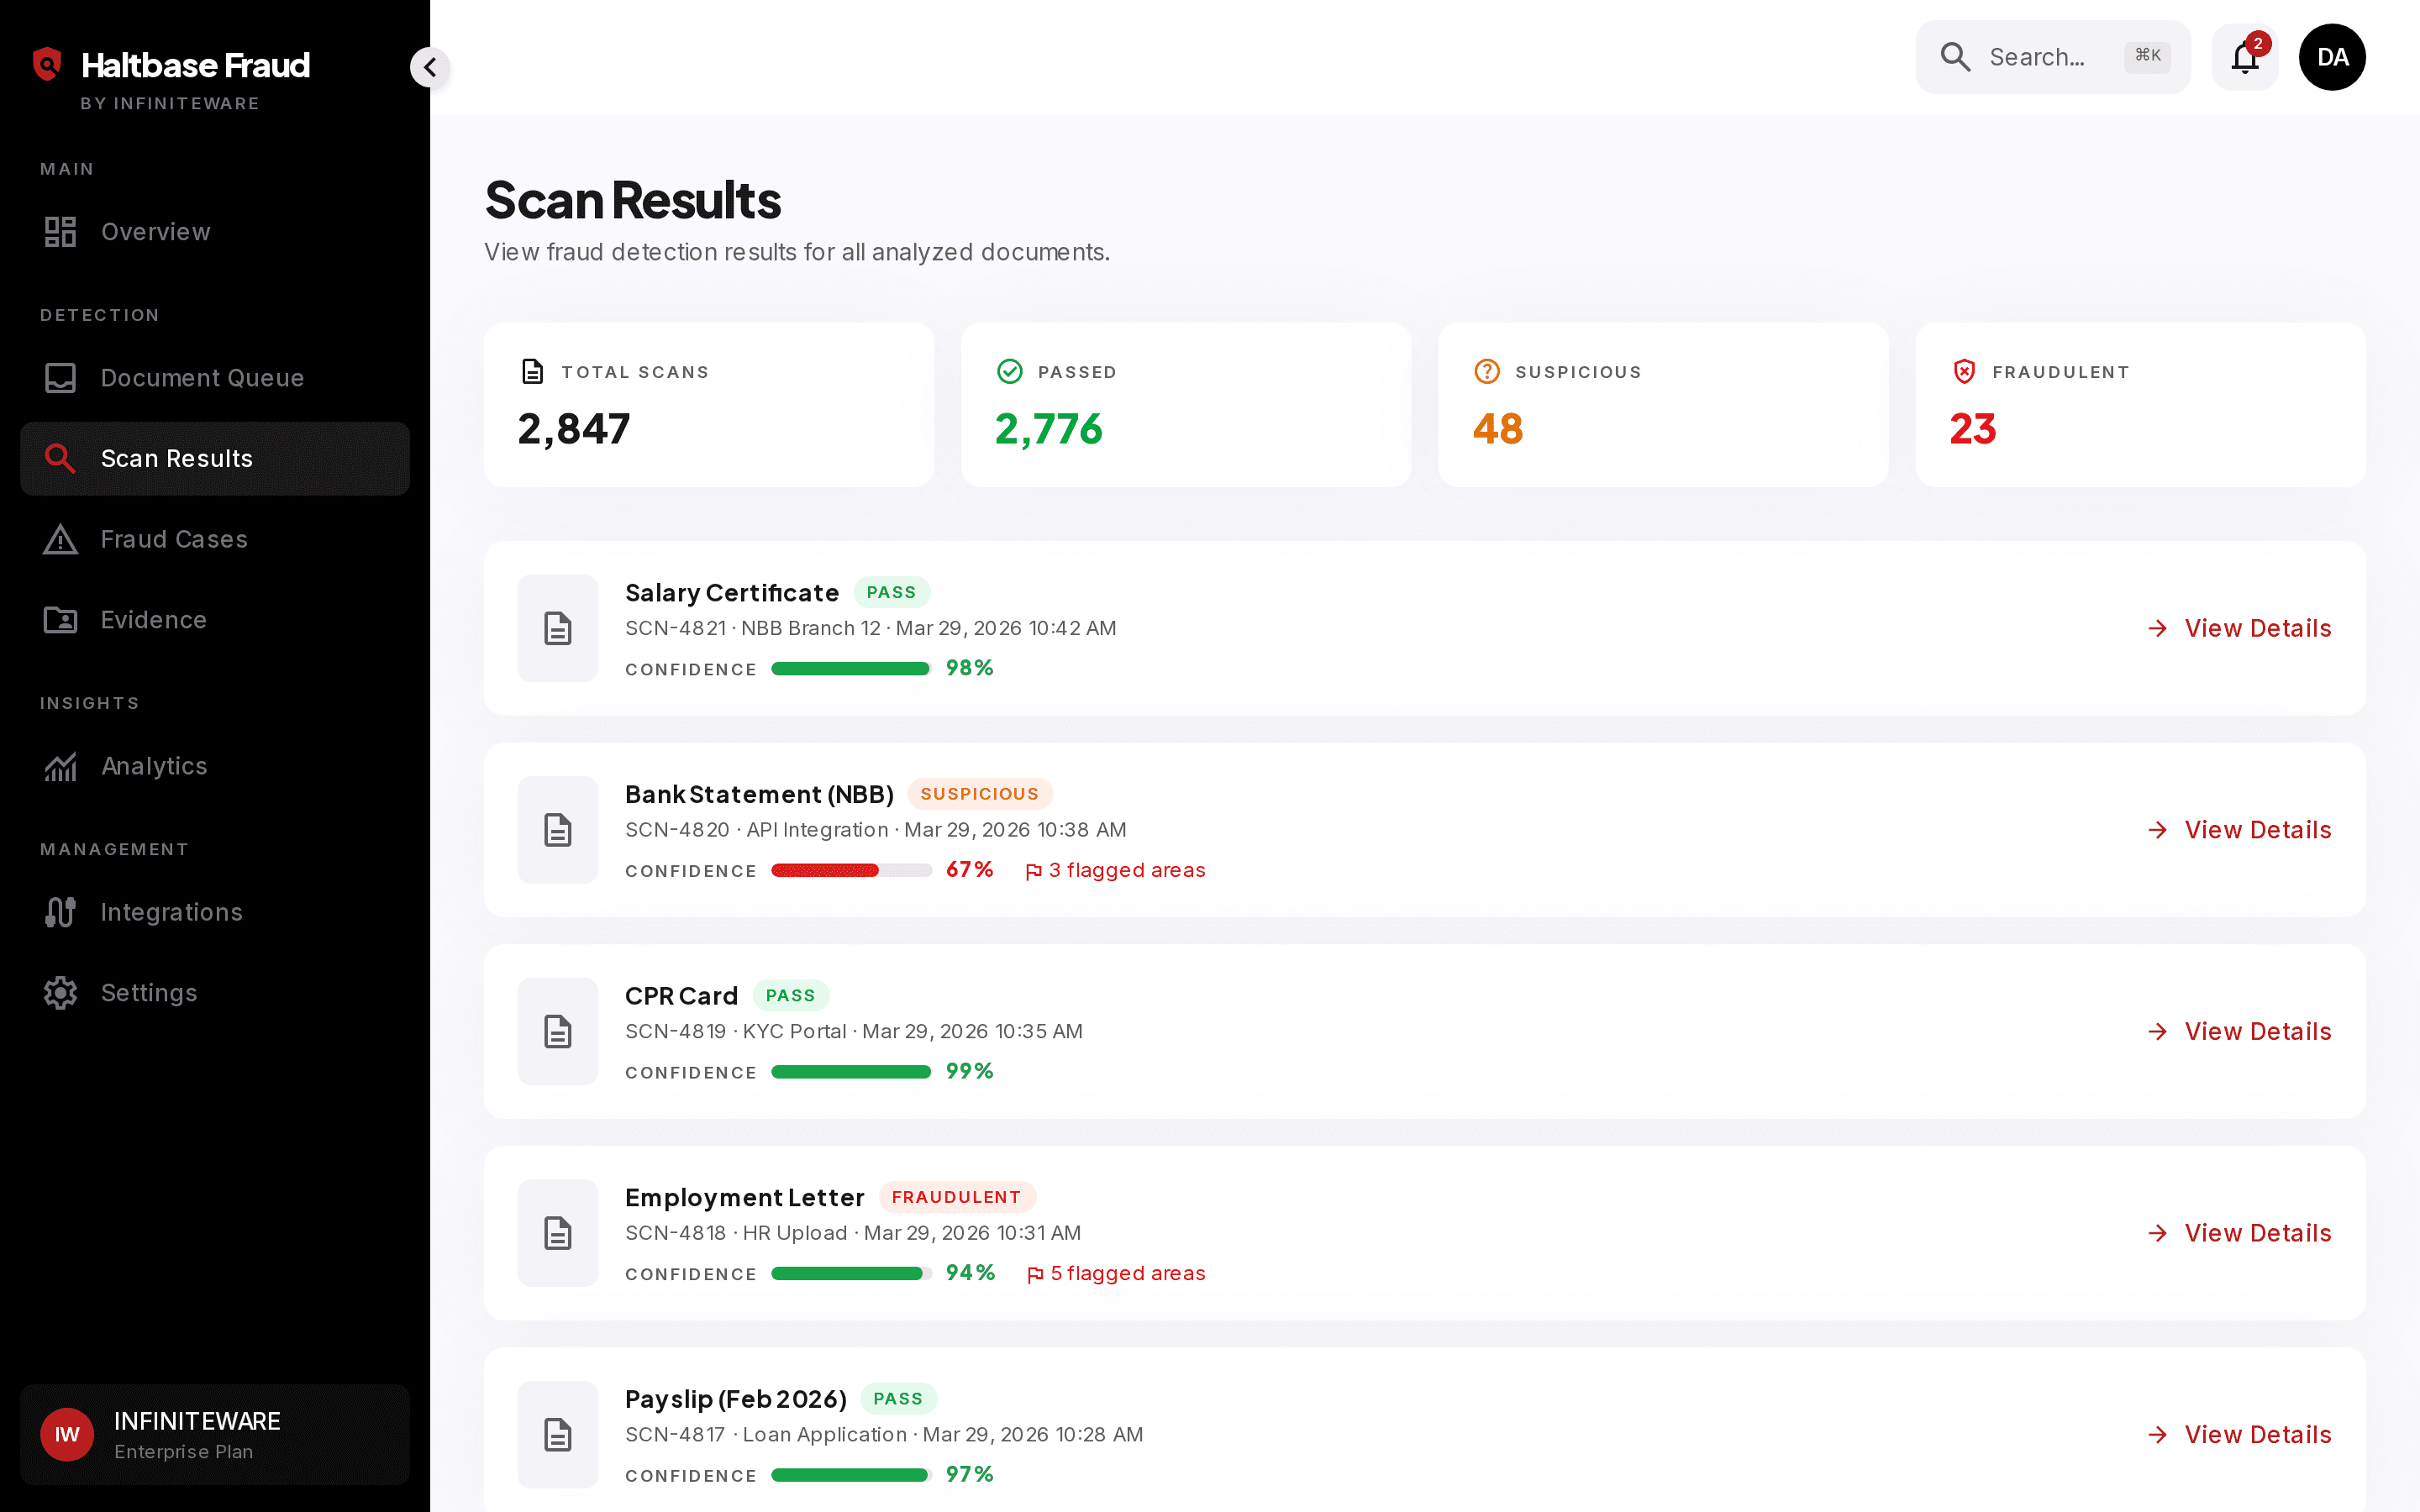Click the Fraudulent count 23
The image size is (2420, 1512).
(x=1973, y=429)
